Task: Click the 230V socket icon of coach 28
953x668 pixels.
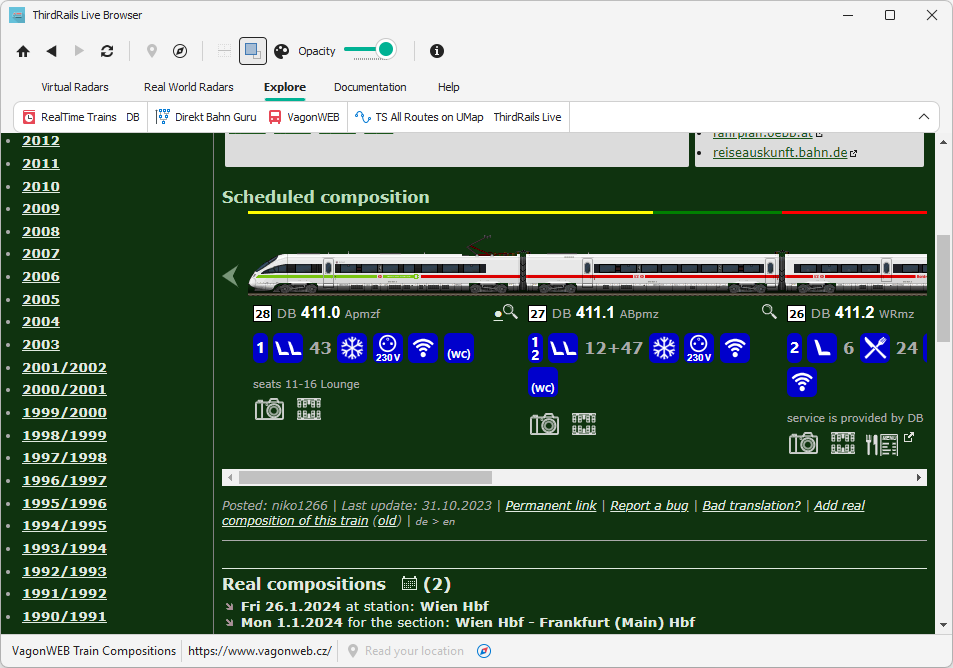Action: 388,348
